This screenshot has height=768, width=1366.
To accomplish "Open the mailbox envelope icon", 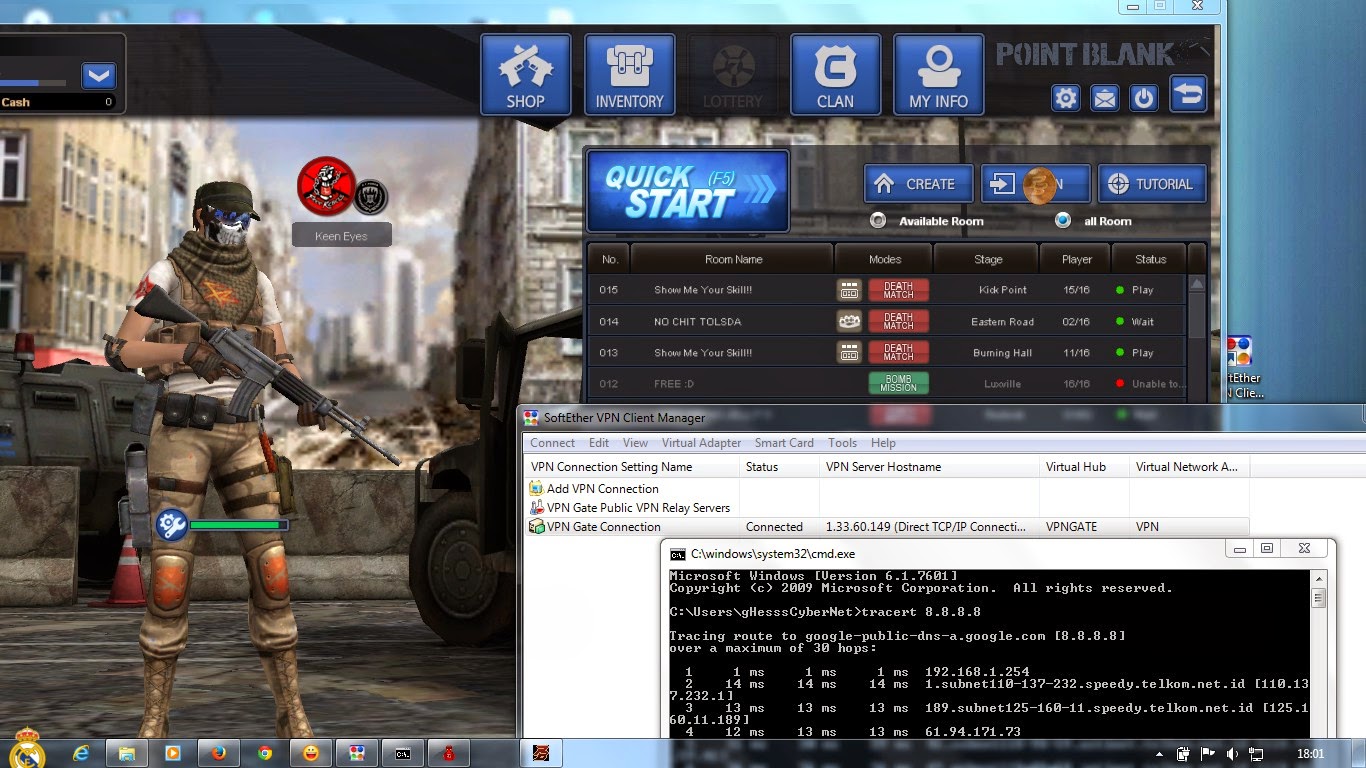I will (x=1105, y=98).
